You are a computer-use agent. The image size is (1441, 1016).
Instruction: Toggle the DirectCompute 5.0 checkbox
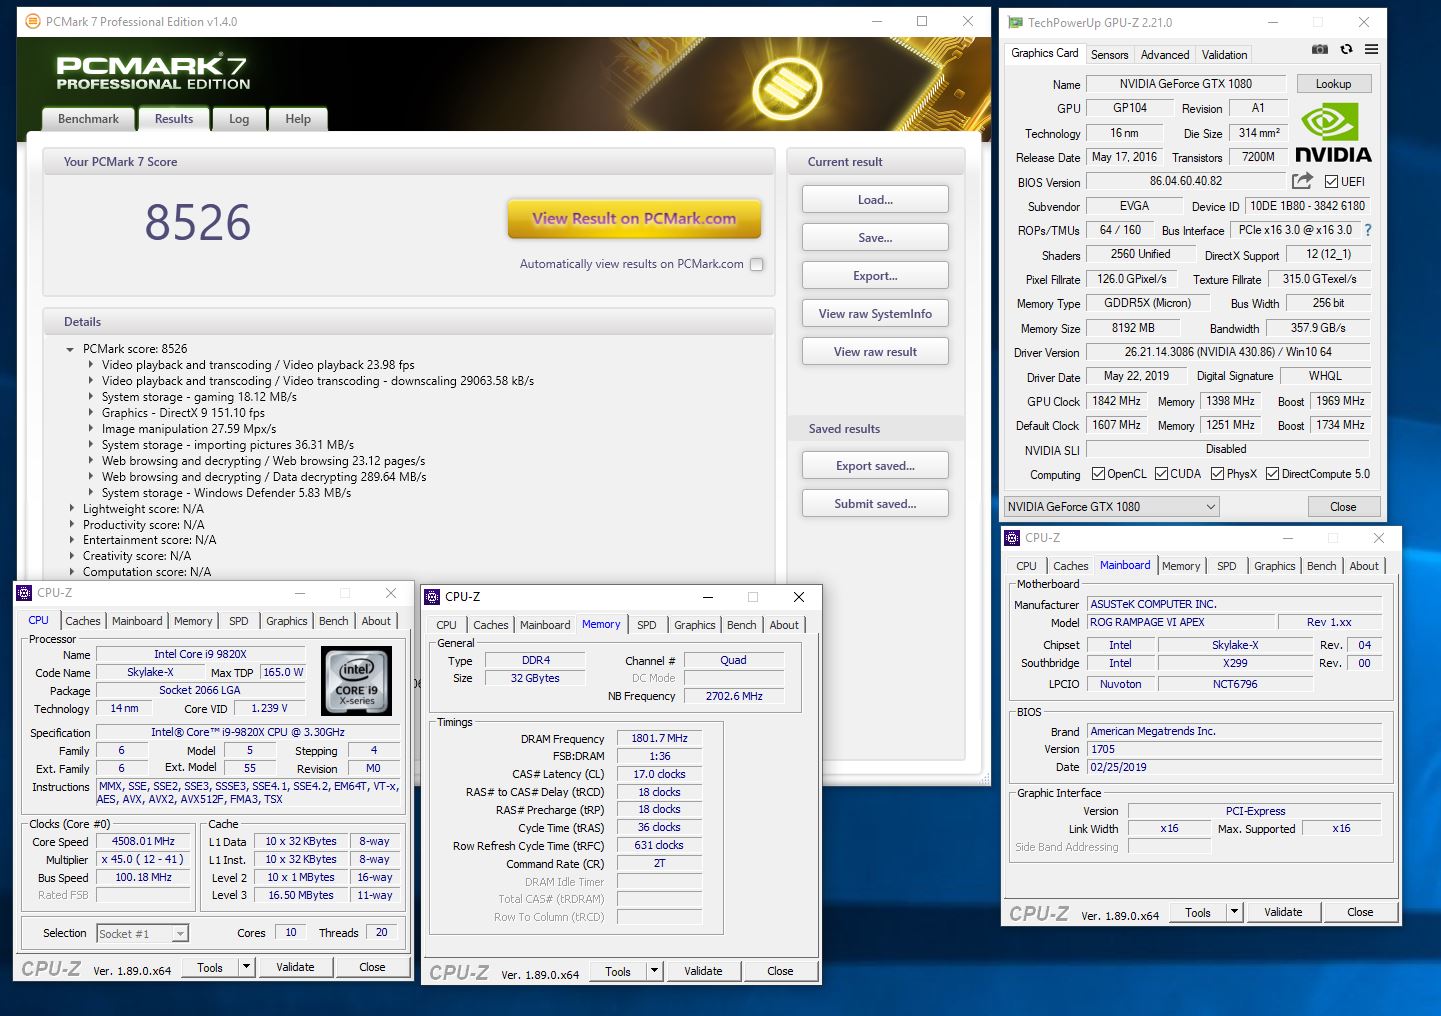1272,474
